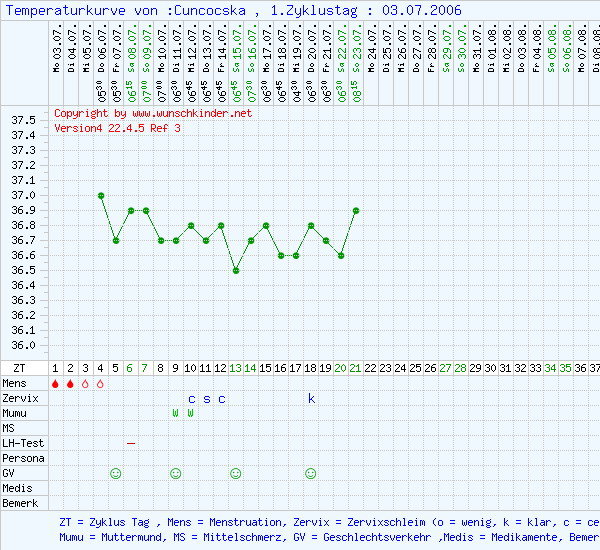Click the GV smiley on cycle day 18
Image resolution: width=600 pixels, height=550 pixels.
pos(311,473)
